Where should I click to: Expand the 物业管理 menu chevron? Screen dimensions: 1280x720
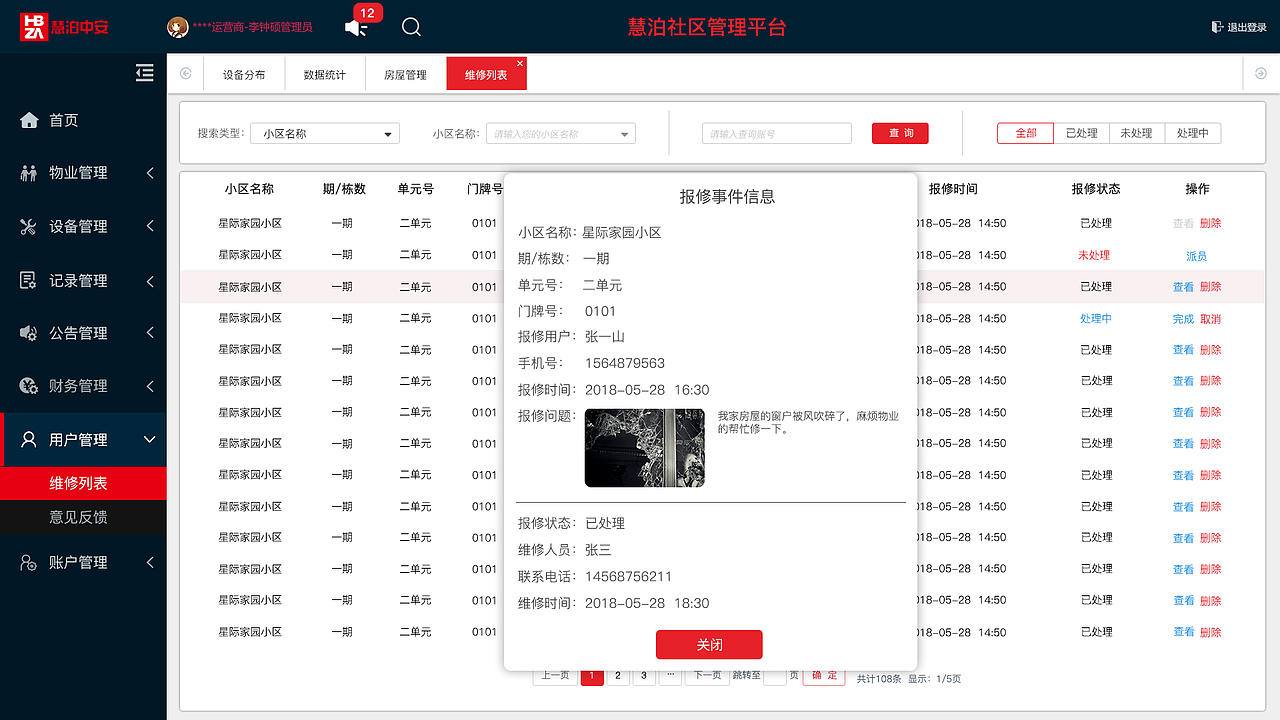pyautogui.click(x=151, y=172)
